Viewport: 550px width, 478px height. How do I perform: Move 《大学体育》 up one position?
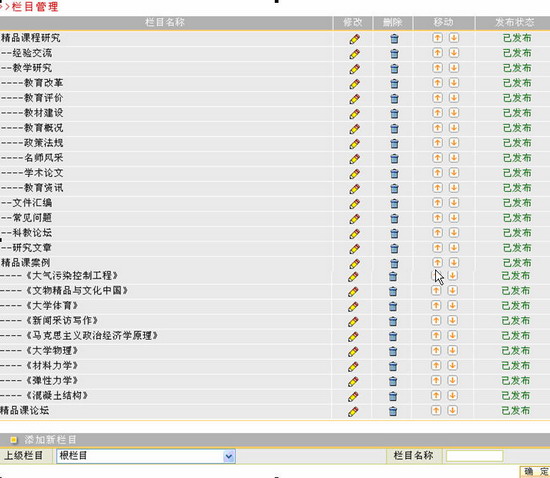point(436,305)
